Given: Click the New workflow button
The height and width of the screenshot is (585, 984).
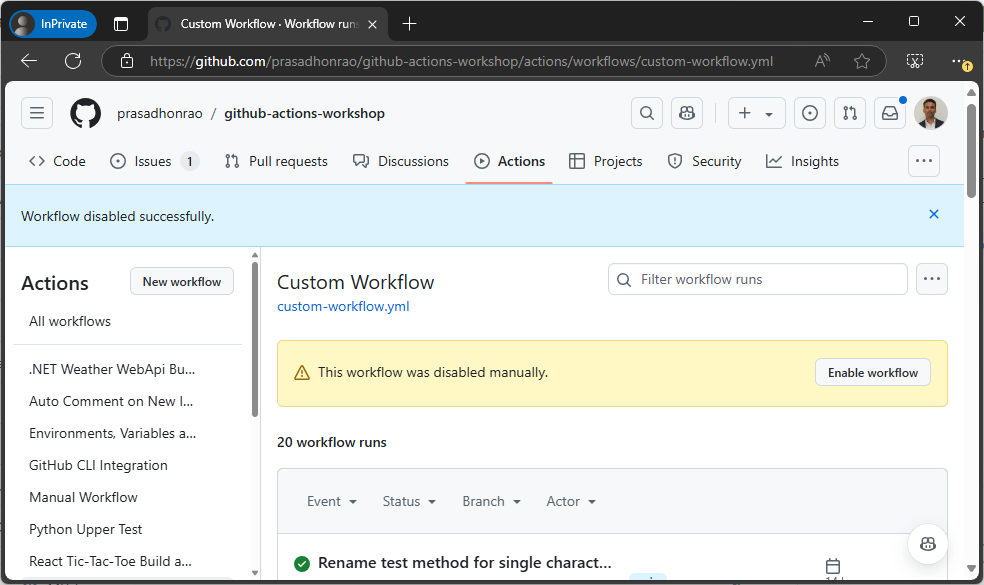Looking at the screenshot, I should tap(182, 281).
